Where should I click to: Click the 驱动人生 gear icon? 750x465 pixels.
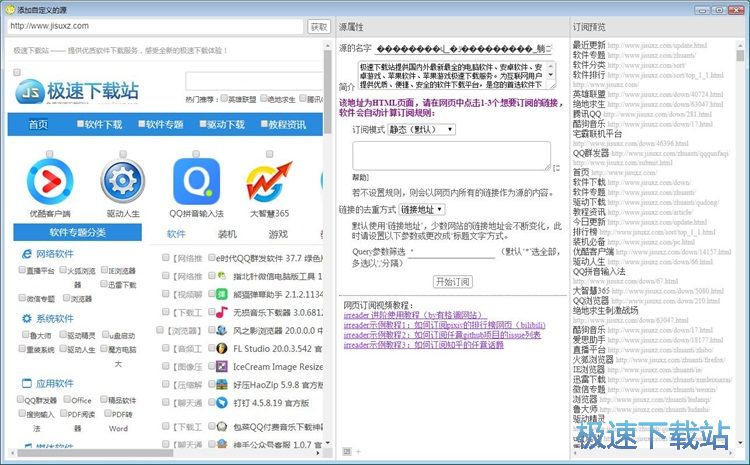point(123,182)
